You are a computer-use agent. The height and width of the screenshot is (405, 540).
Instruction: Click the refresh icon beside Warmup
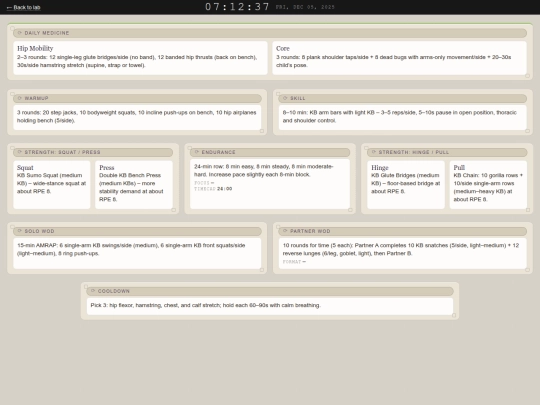click(x=20, y=98)
